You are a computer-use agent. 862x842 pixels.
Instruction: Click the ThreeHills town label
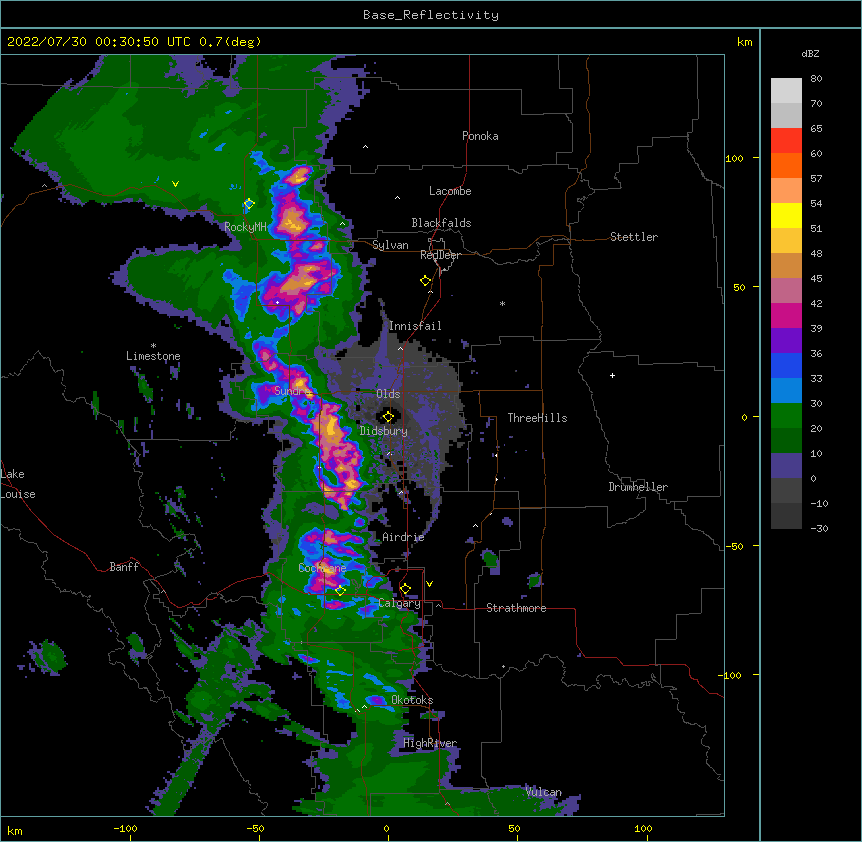pyautogui.click(x=537, y=418)
